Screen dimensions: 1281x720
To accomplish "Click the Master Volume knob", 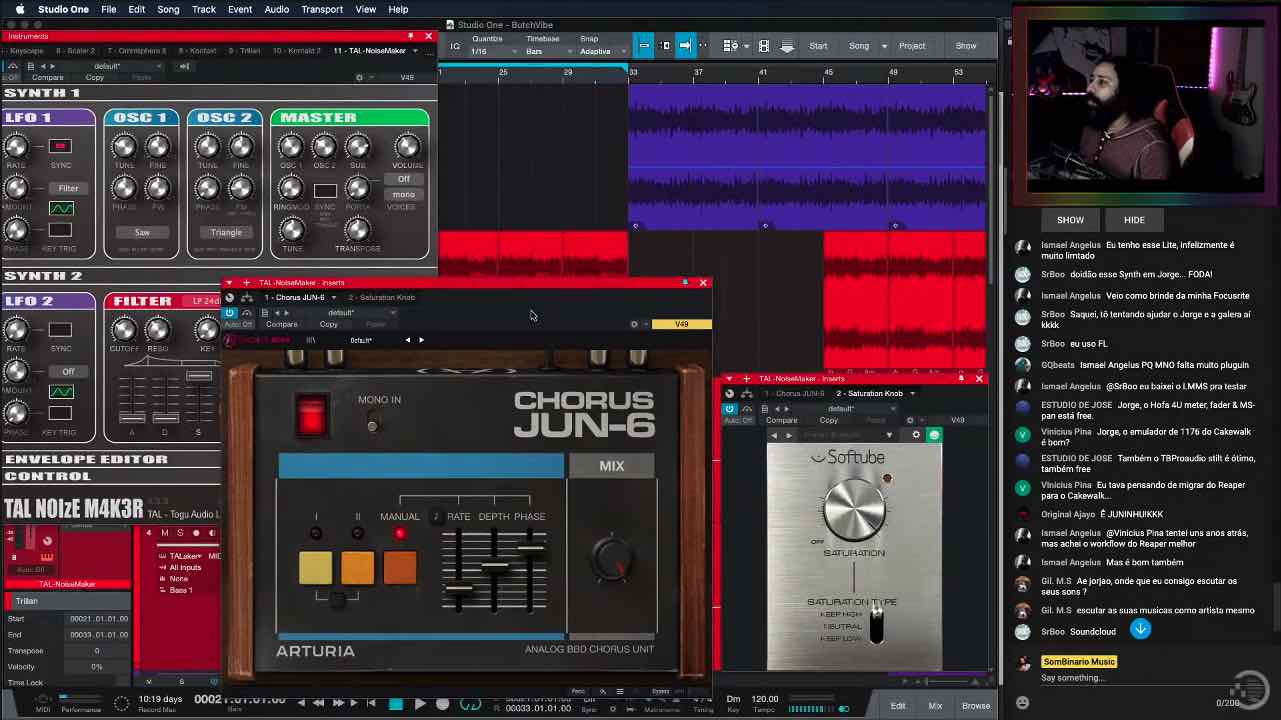I will pos(407,146).
